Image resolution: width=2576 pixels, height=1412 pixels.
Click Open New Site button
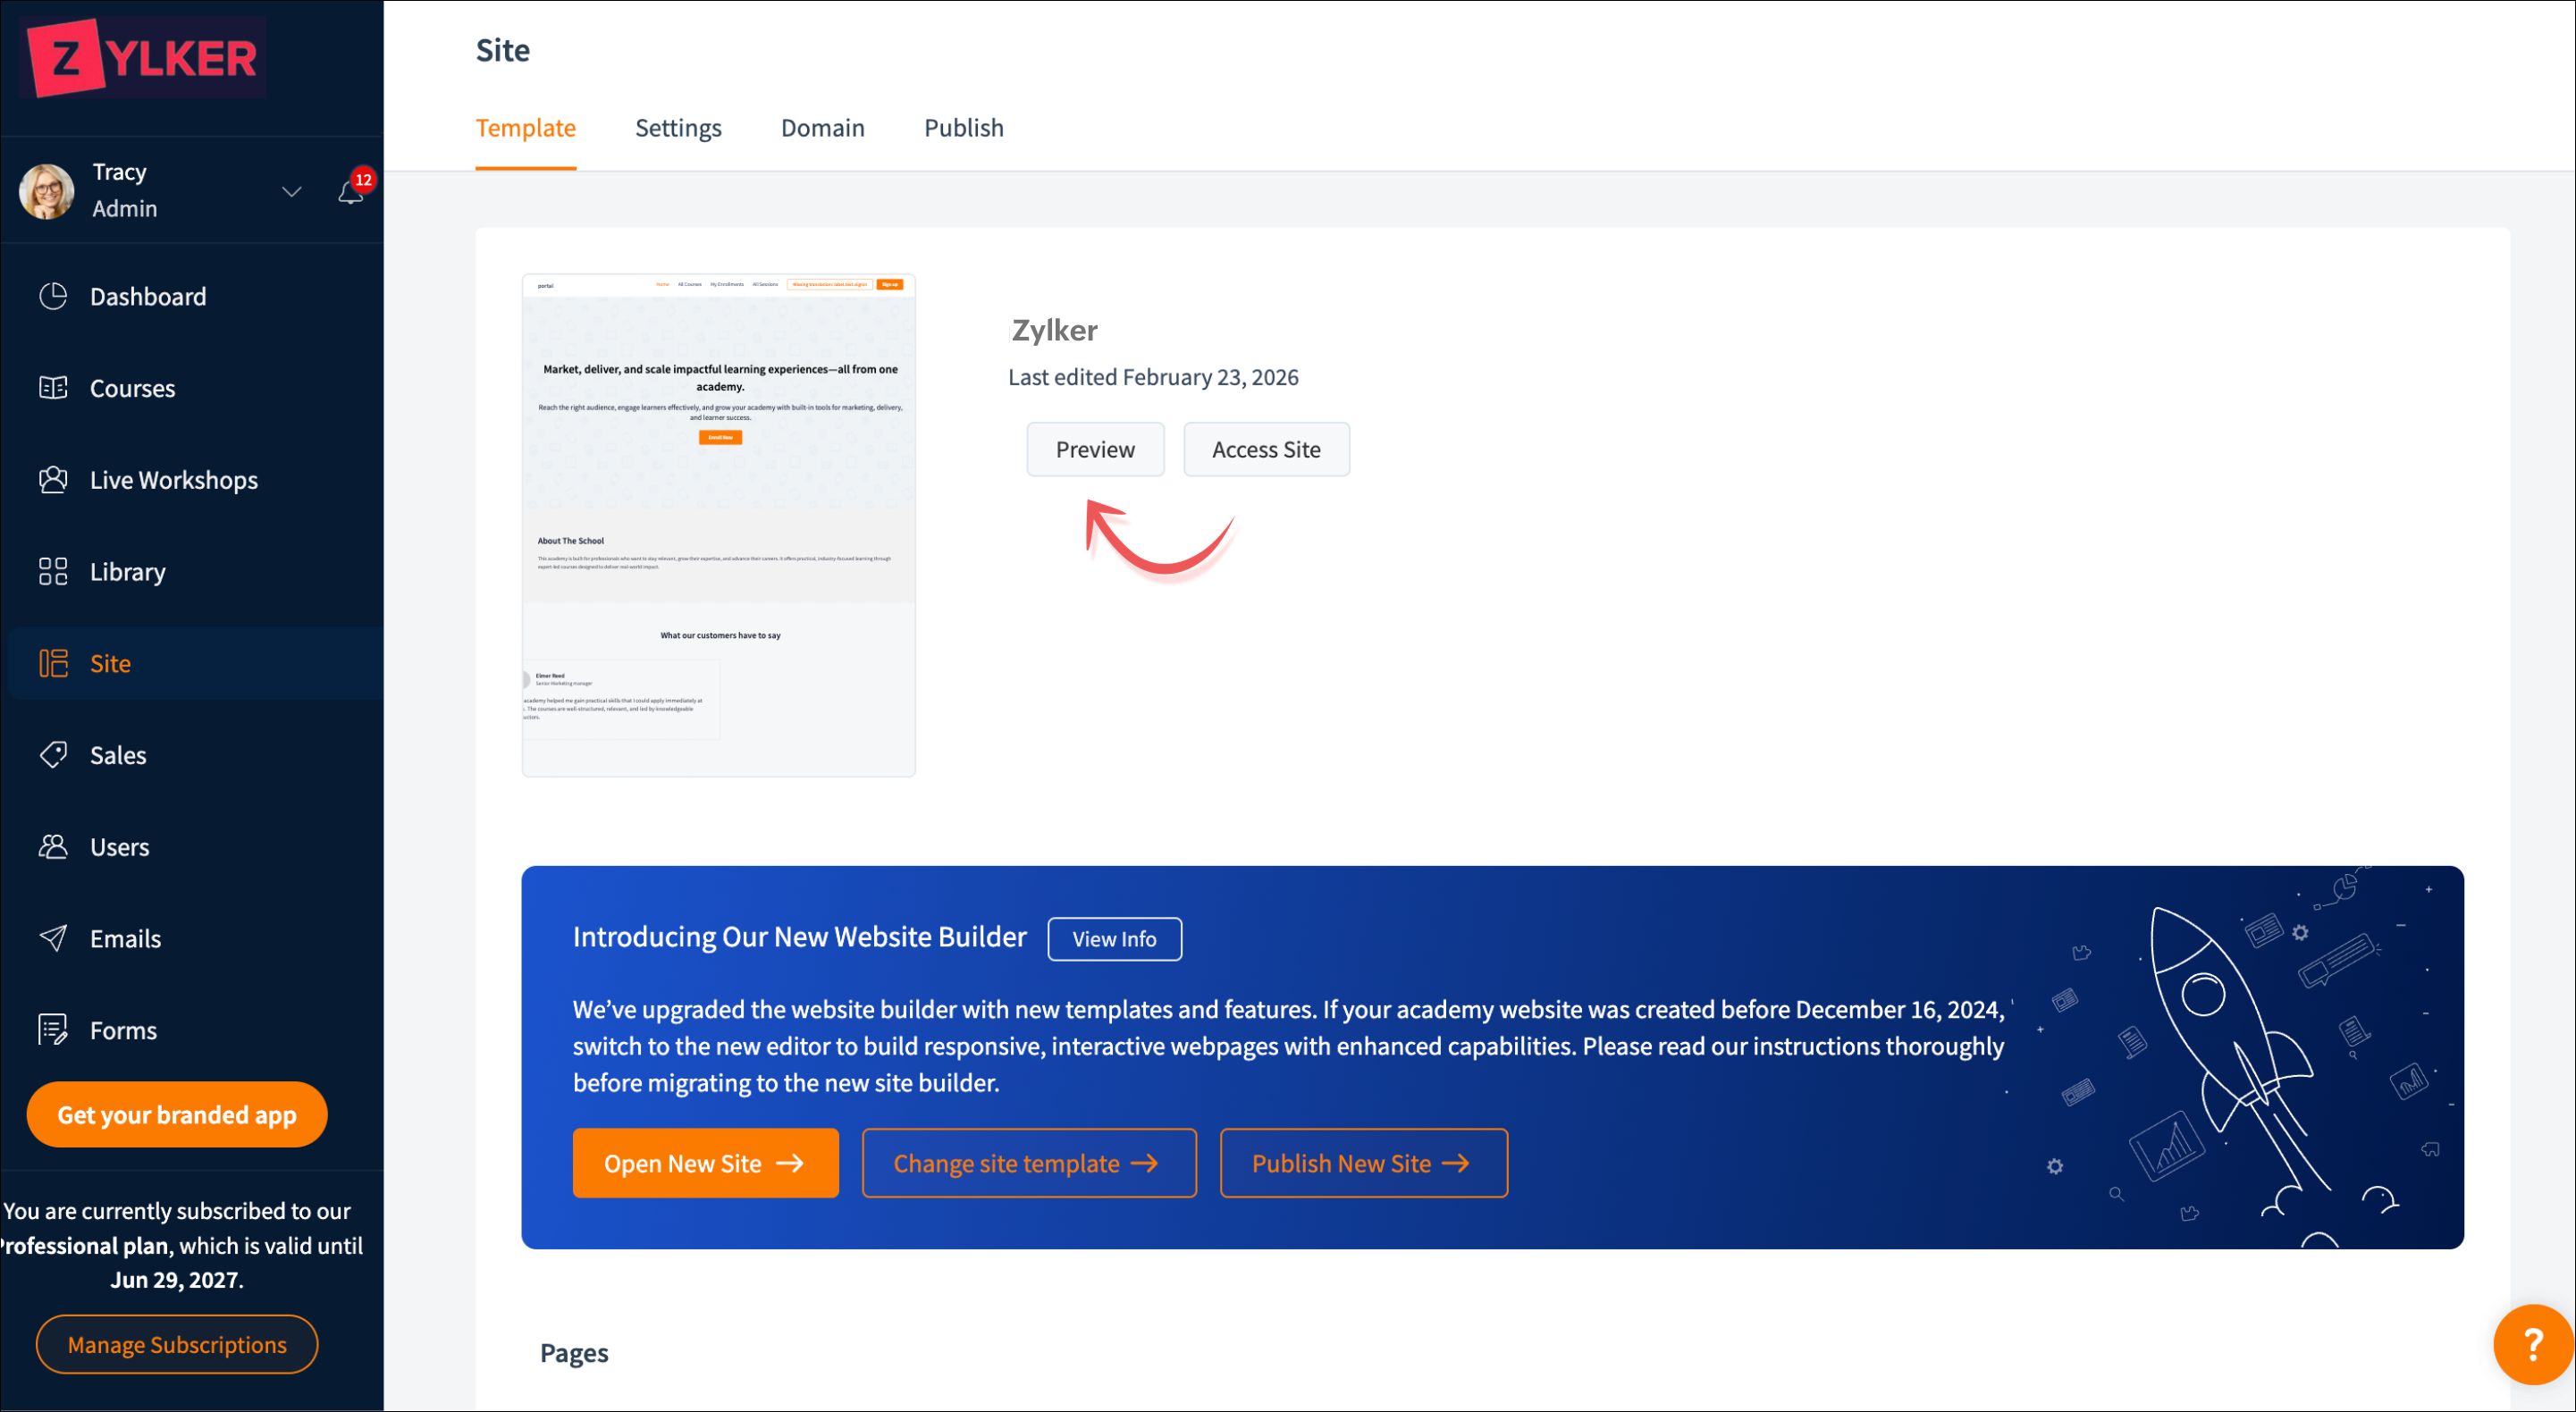point(705,1163)
